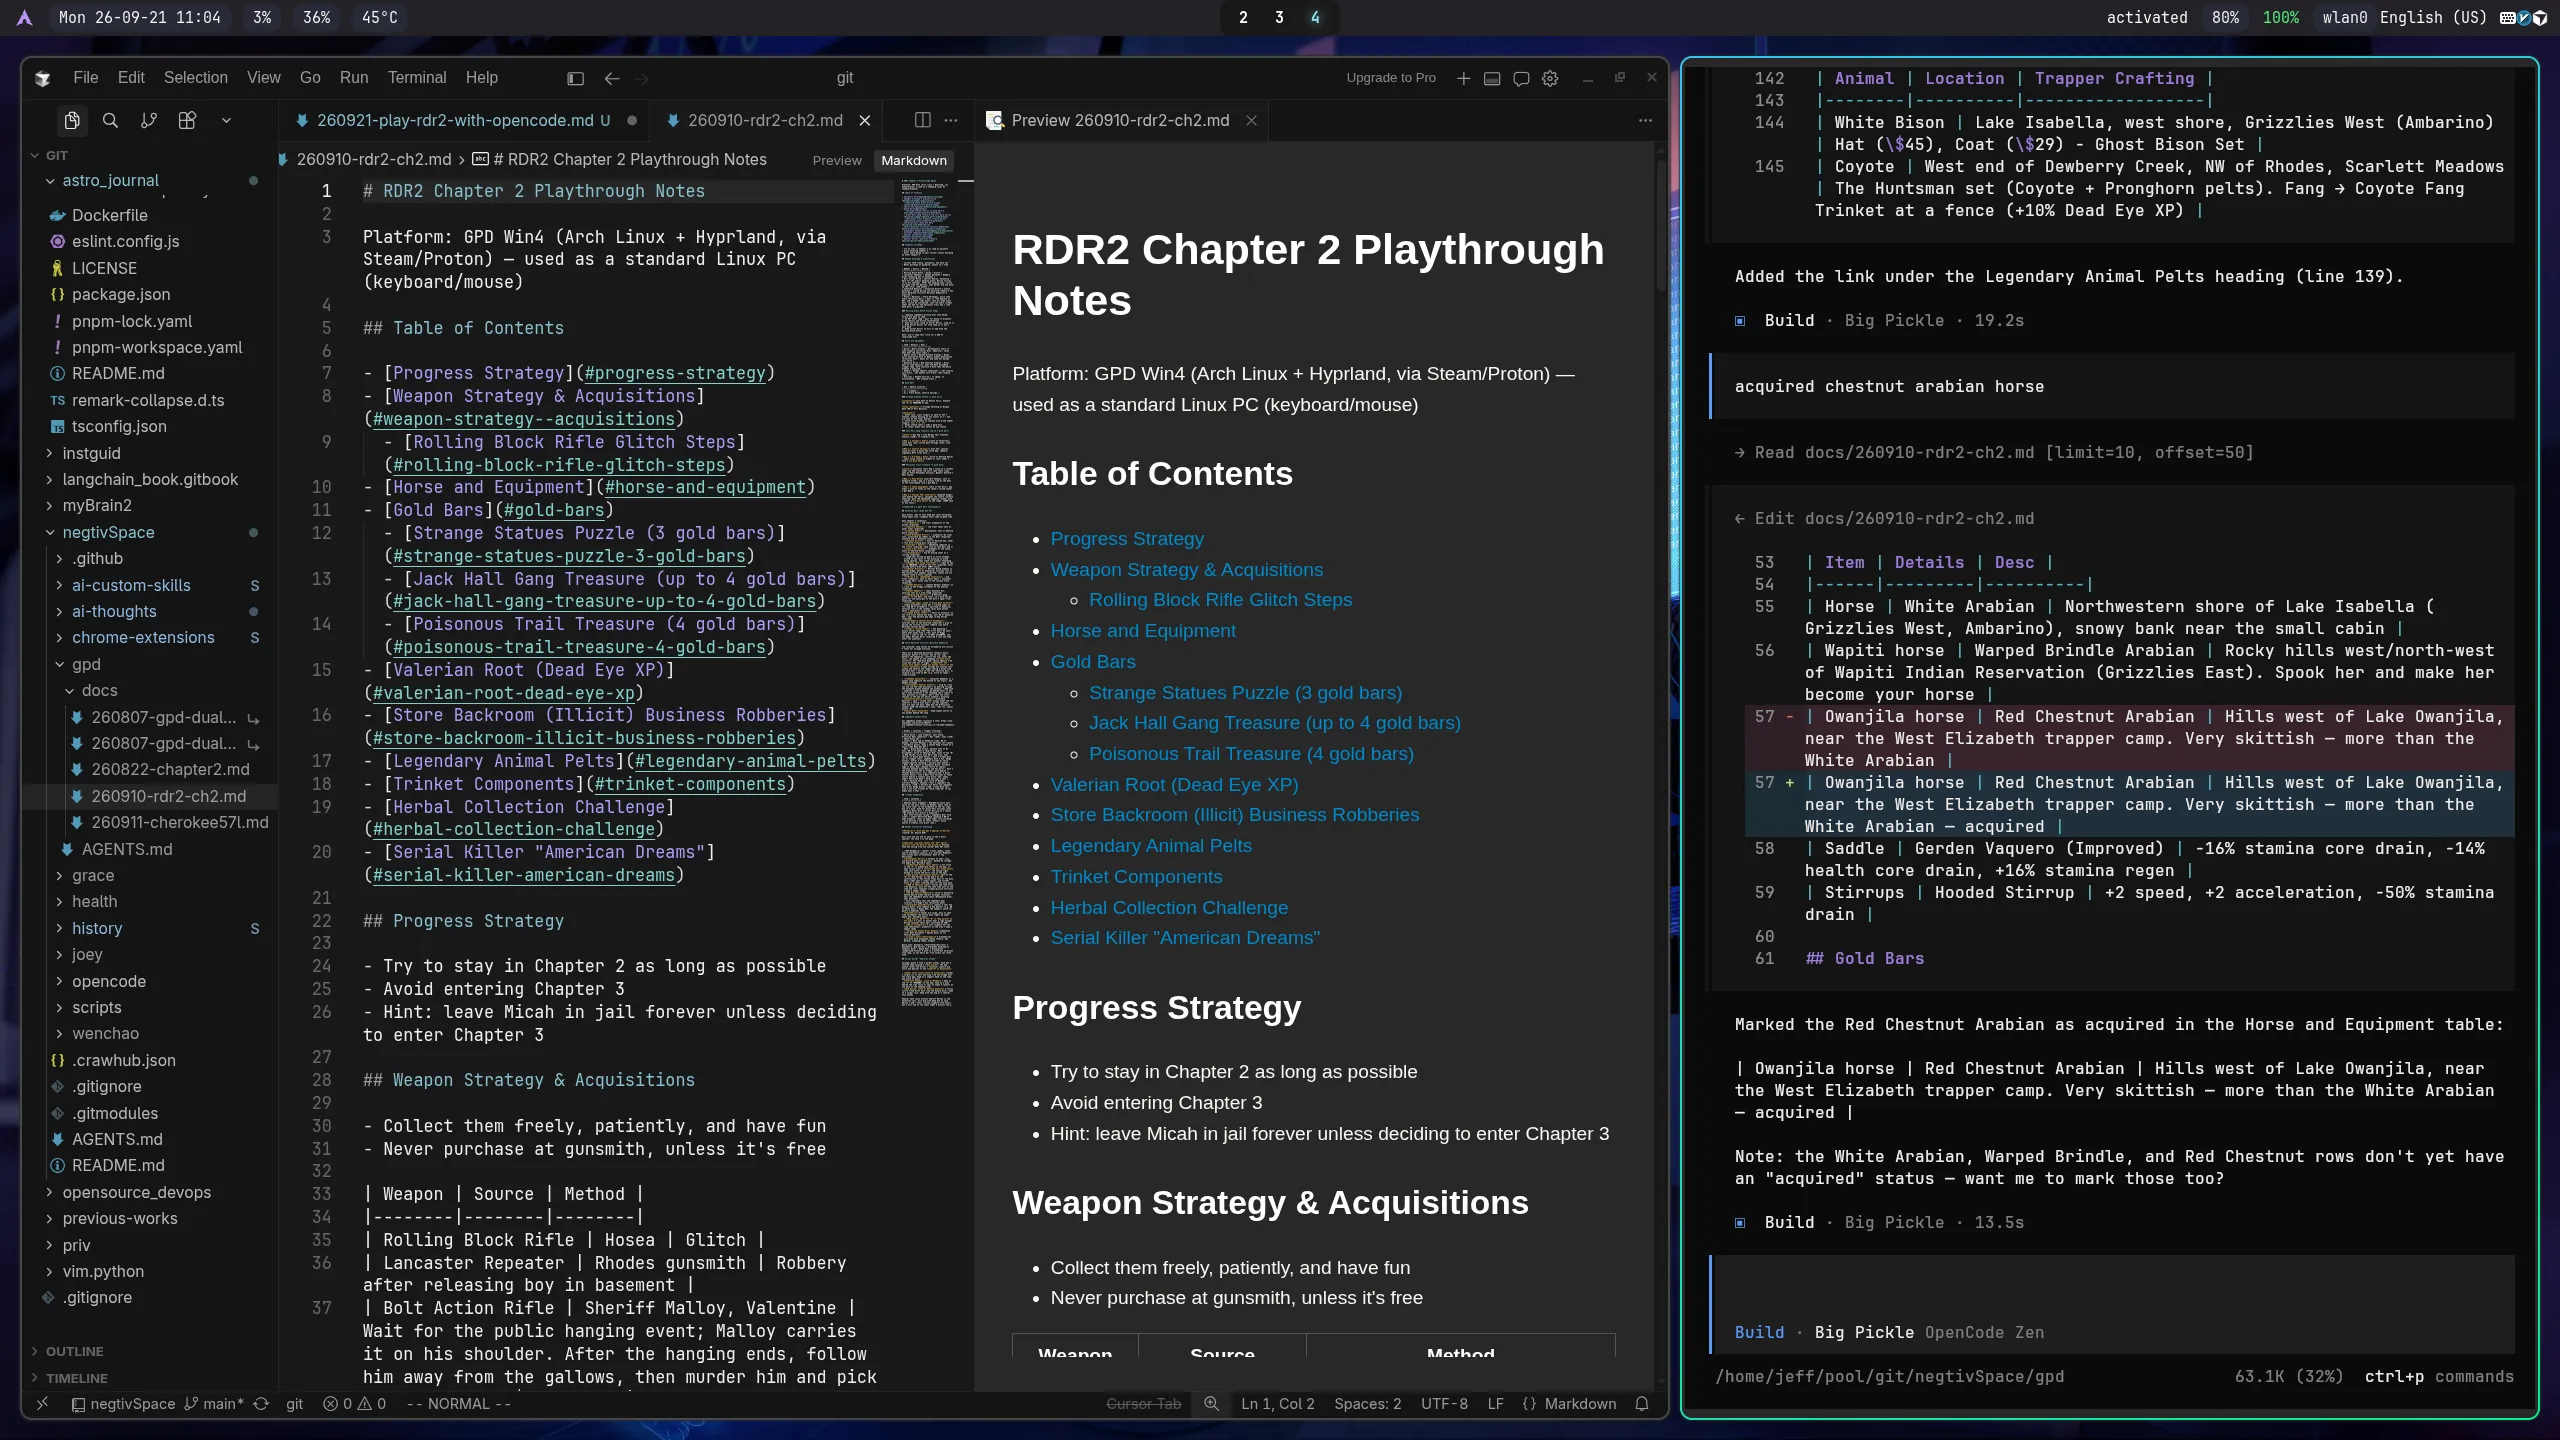This screenshot has width=2560, height=1440.
Task: Click the plus new chat icon
Action: point(1463,78)
